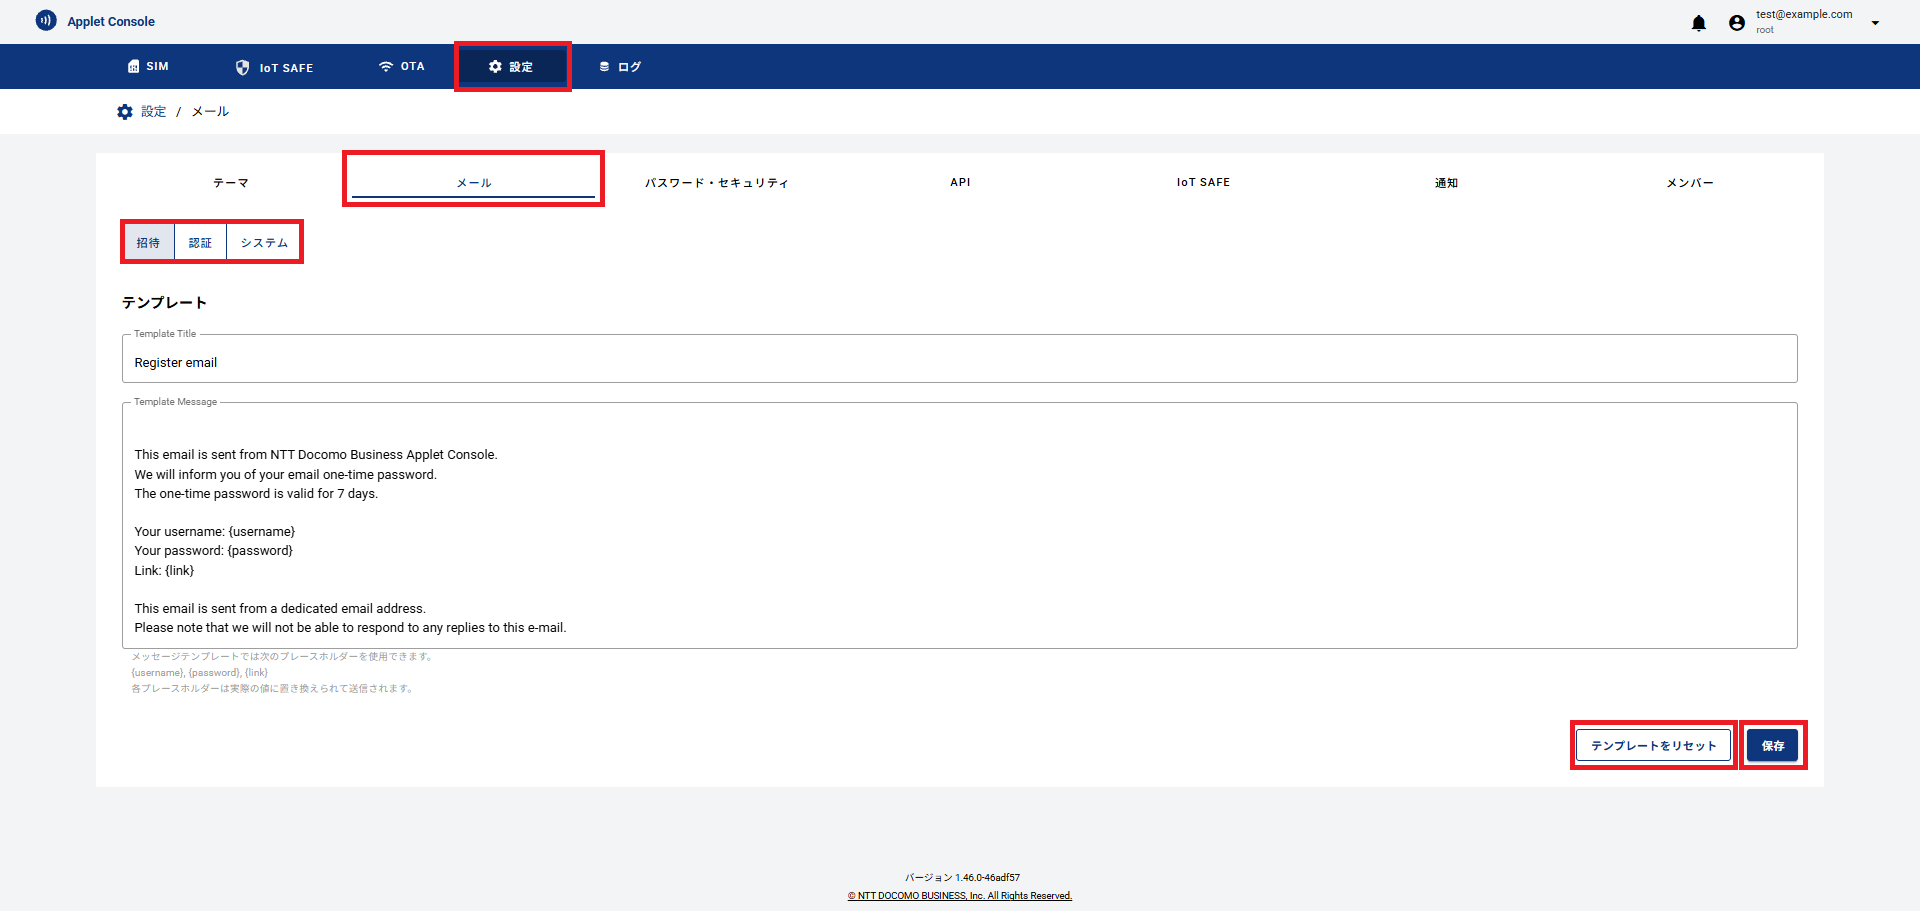1920x911 pixels.
Task: Select the 招待 template toggle
Action: click(x=148, y=243)
